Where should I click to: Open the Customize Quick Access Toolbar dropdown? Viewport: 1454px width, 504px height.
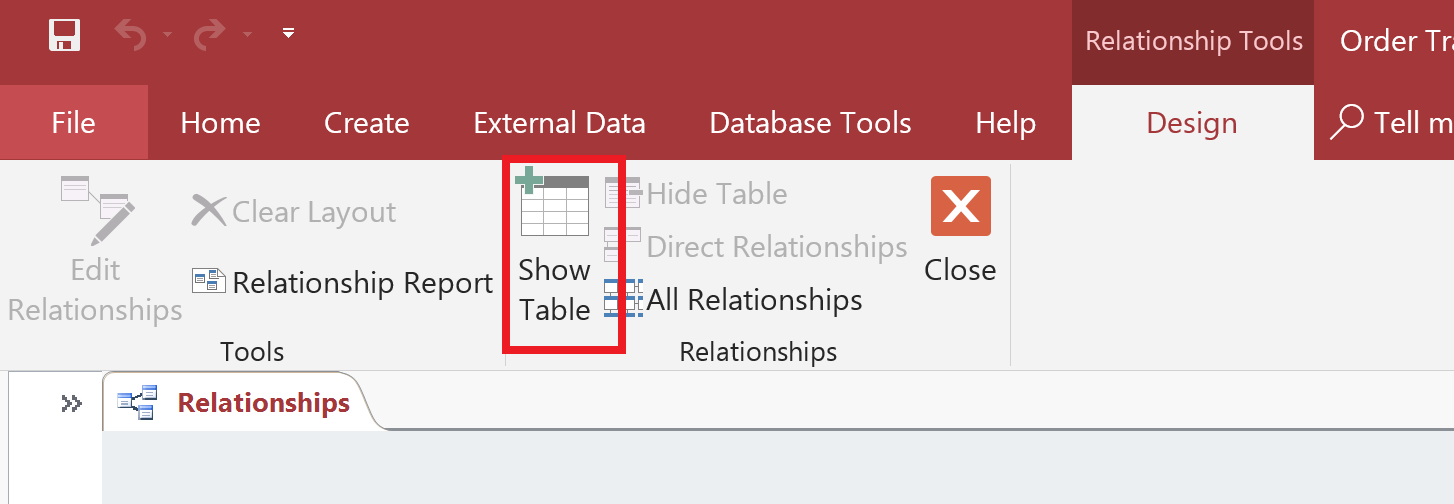(x=288, y=34)
